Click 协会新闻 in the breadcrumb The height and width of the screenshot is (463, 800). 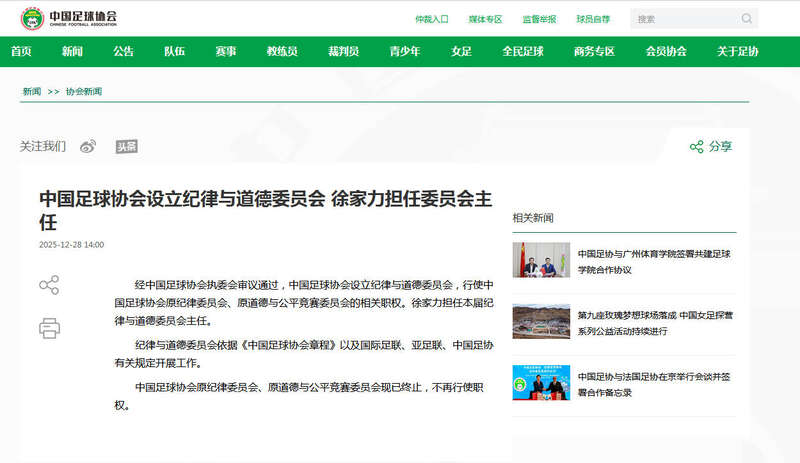pos(84,91)
